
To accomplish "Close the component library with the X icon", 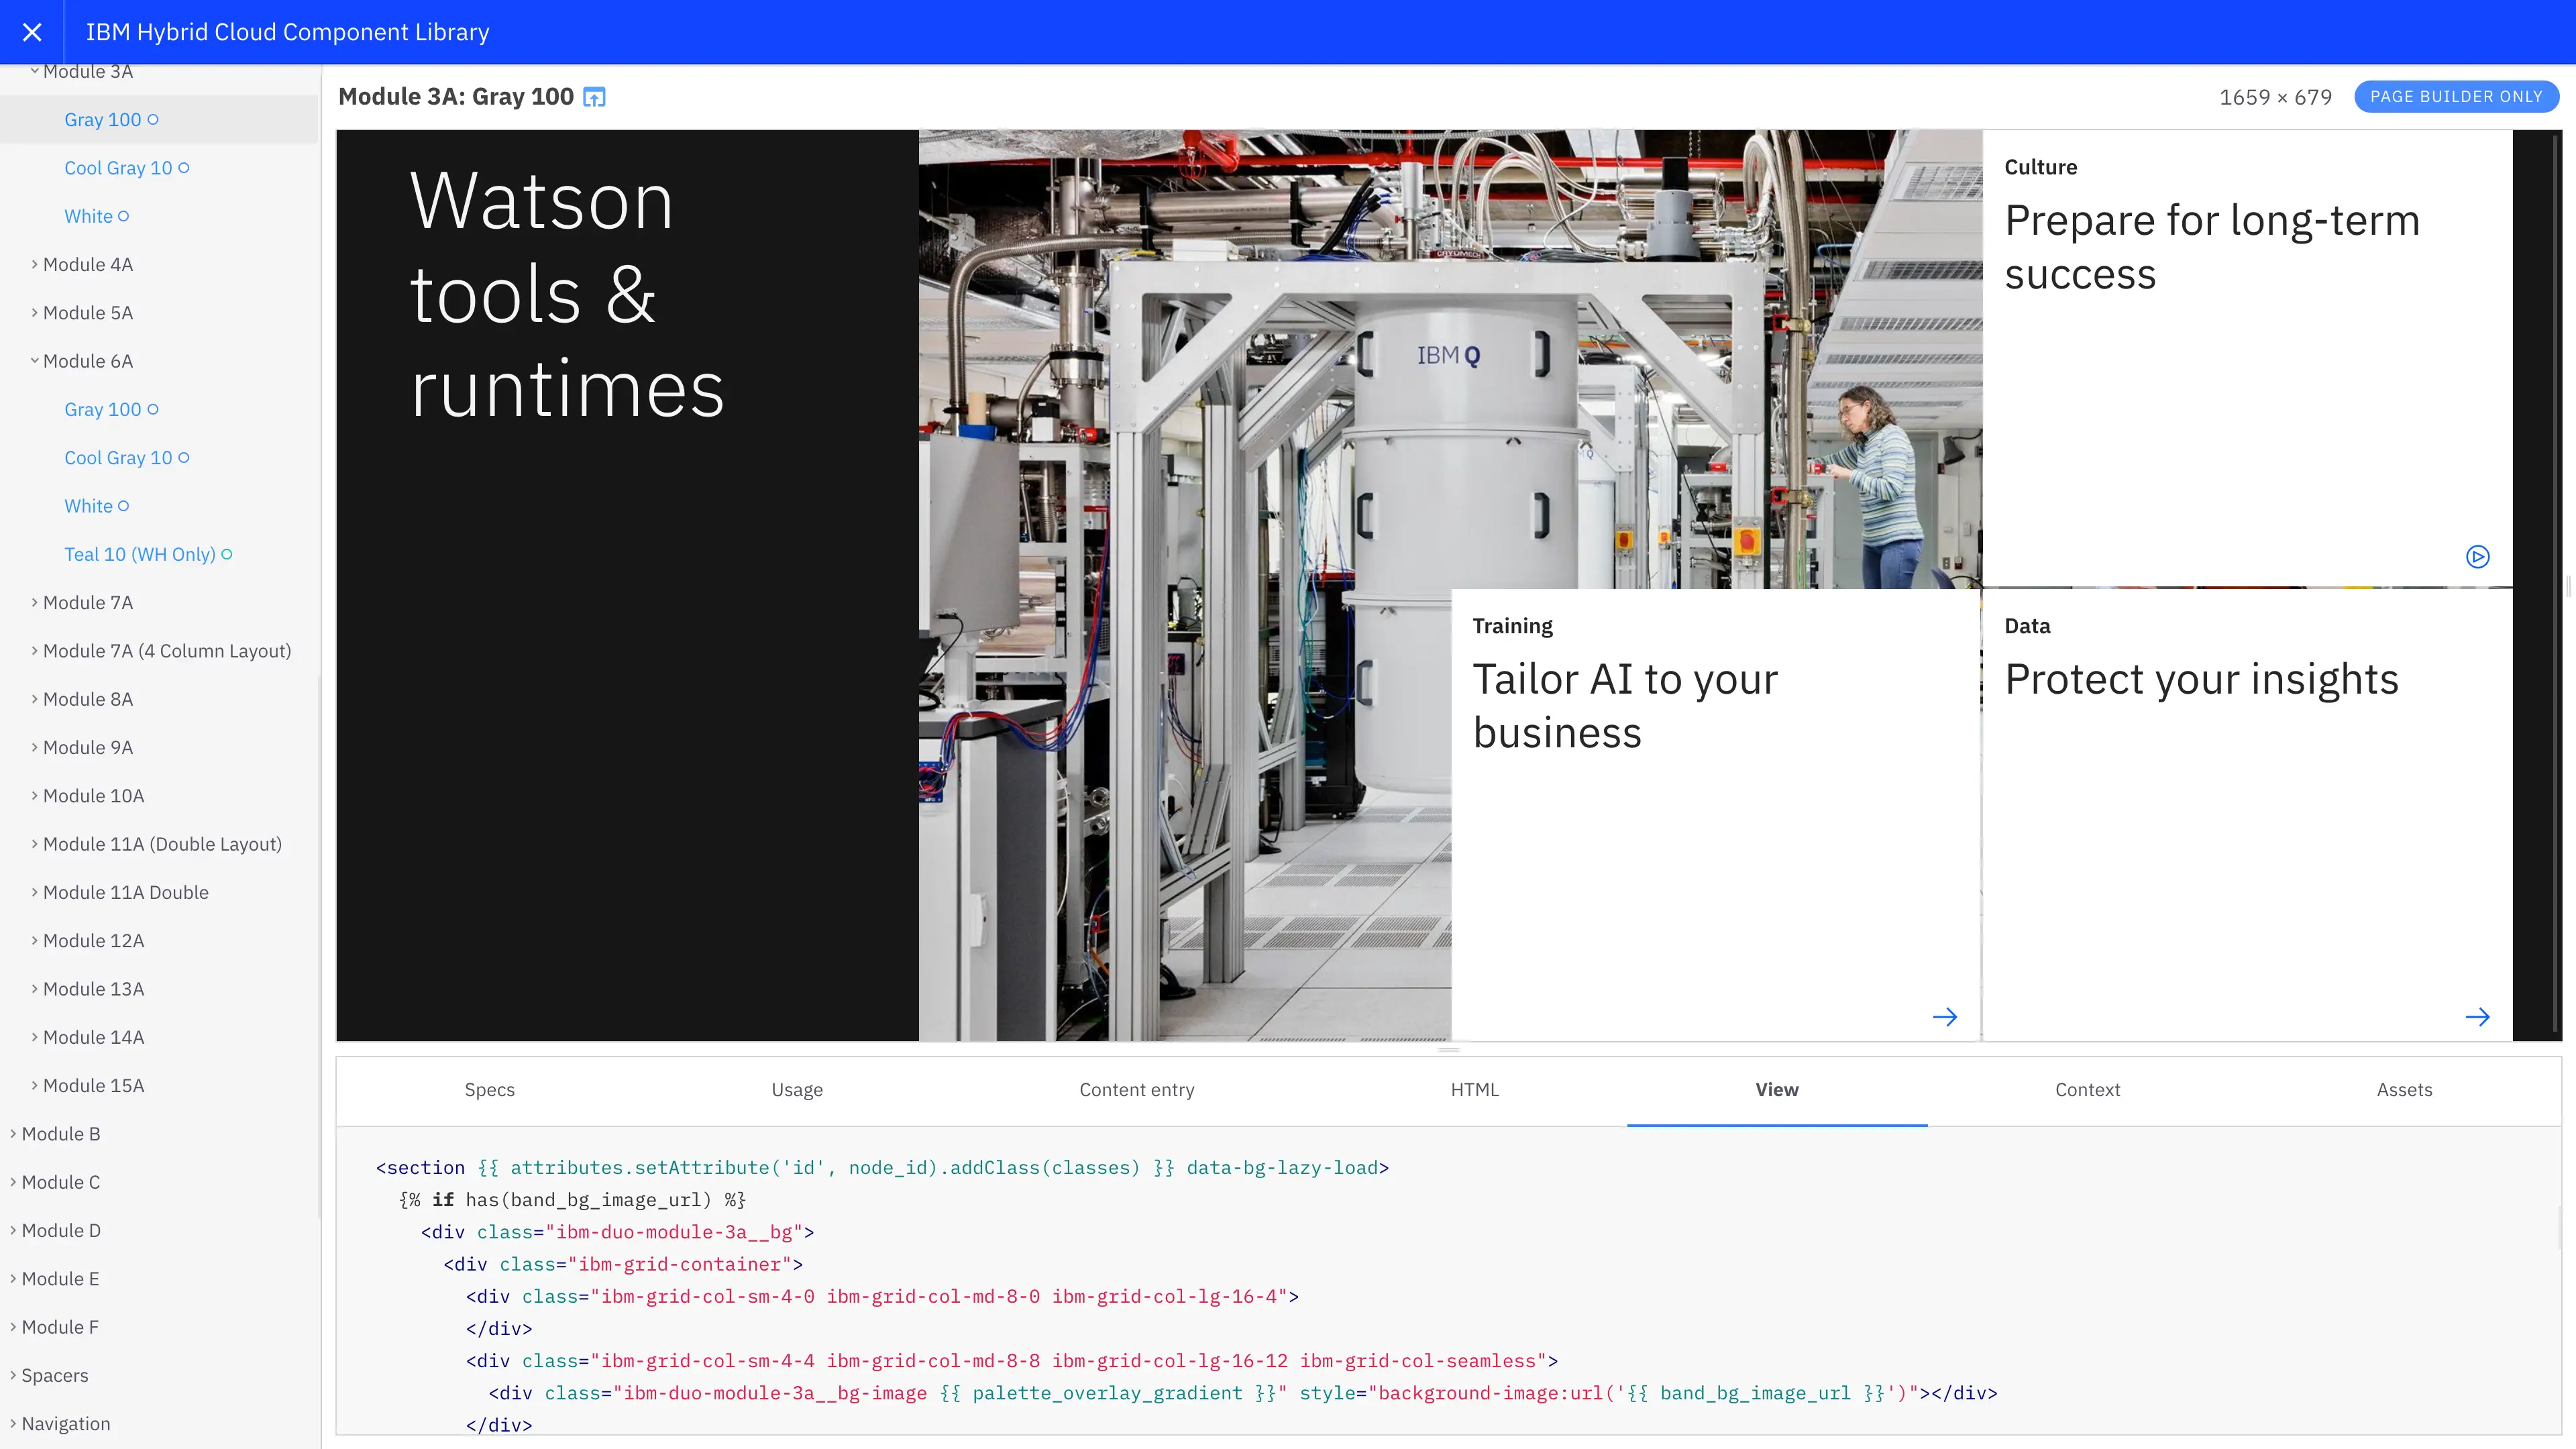I will click(32, 32).
